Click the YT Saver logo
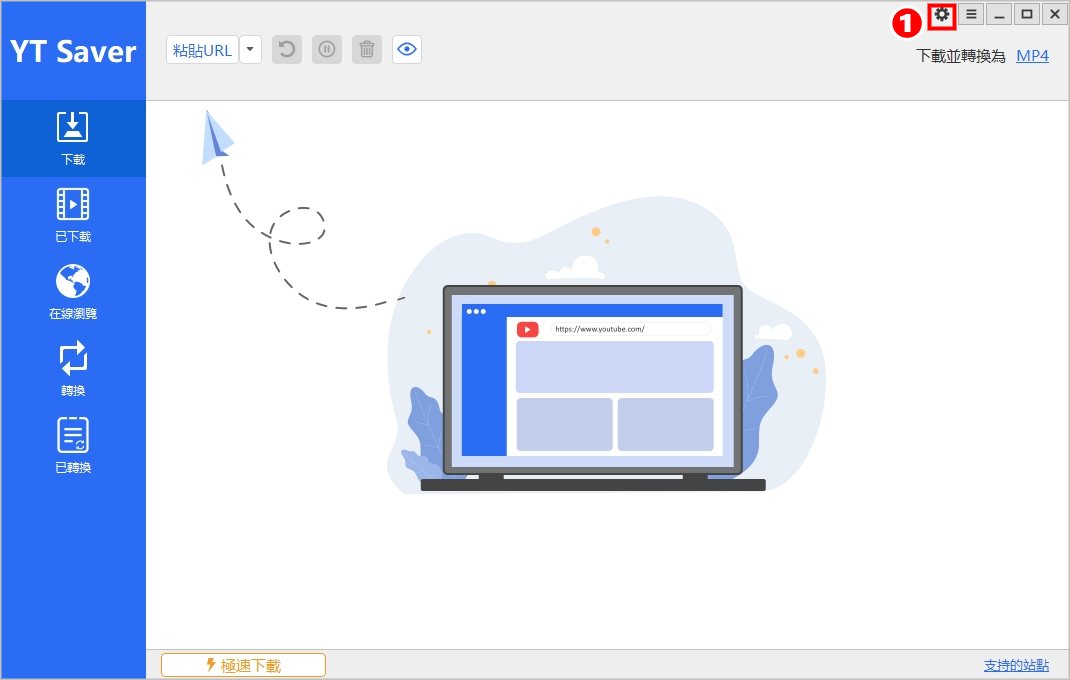The height and width of the screenshot is (680, 1070). (73, 51)
